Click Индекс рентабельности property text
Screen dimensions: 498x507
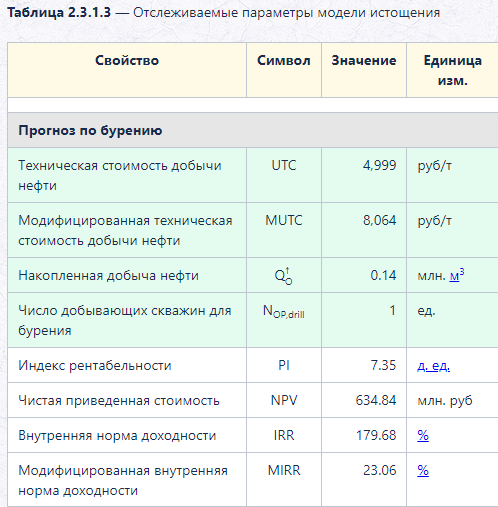tap(95, 366)
